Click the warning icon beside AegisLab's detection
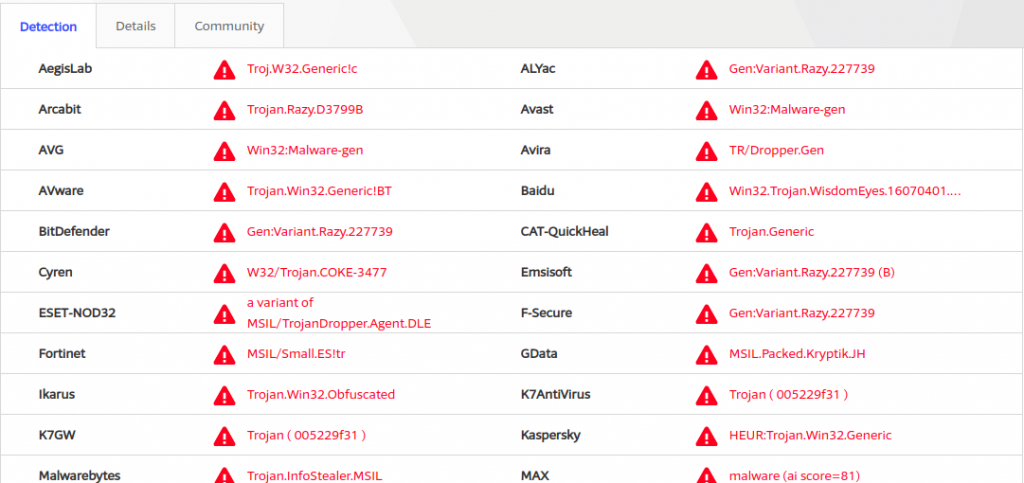Screen dimensions: 1024x483 click(x=224, y=70)
